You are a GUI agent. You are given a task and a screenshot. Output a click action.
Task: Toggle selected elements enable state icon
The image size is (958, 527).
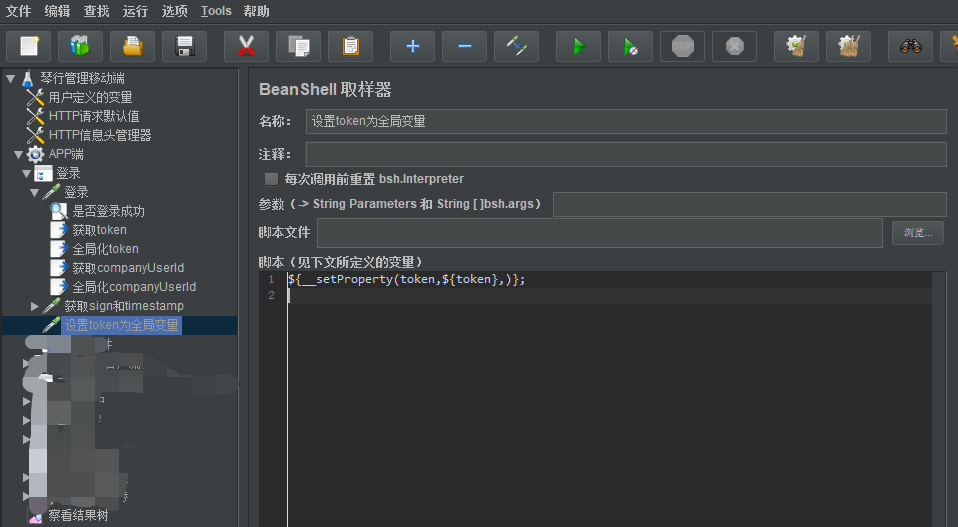point(516,46)
